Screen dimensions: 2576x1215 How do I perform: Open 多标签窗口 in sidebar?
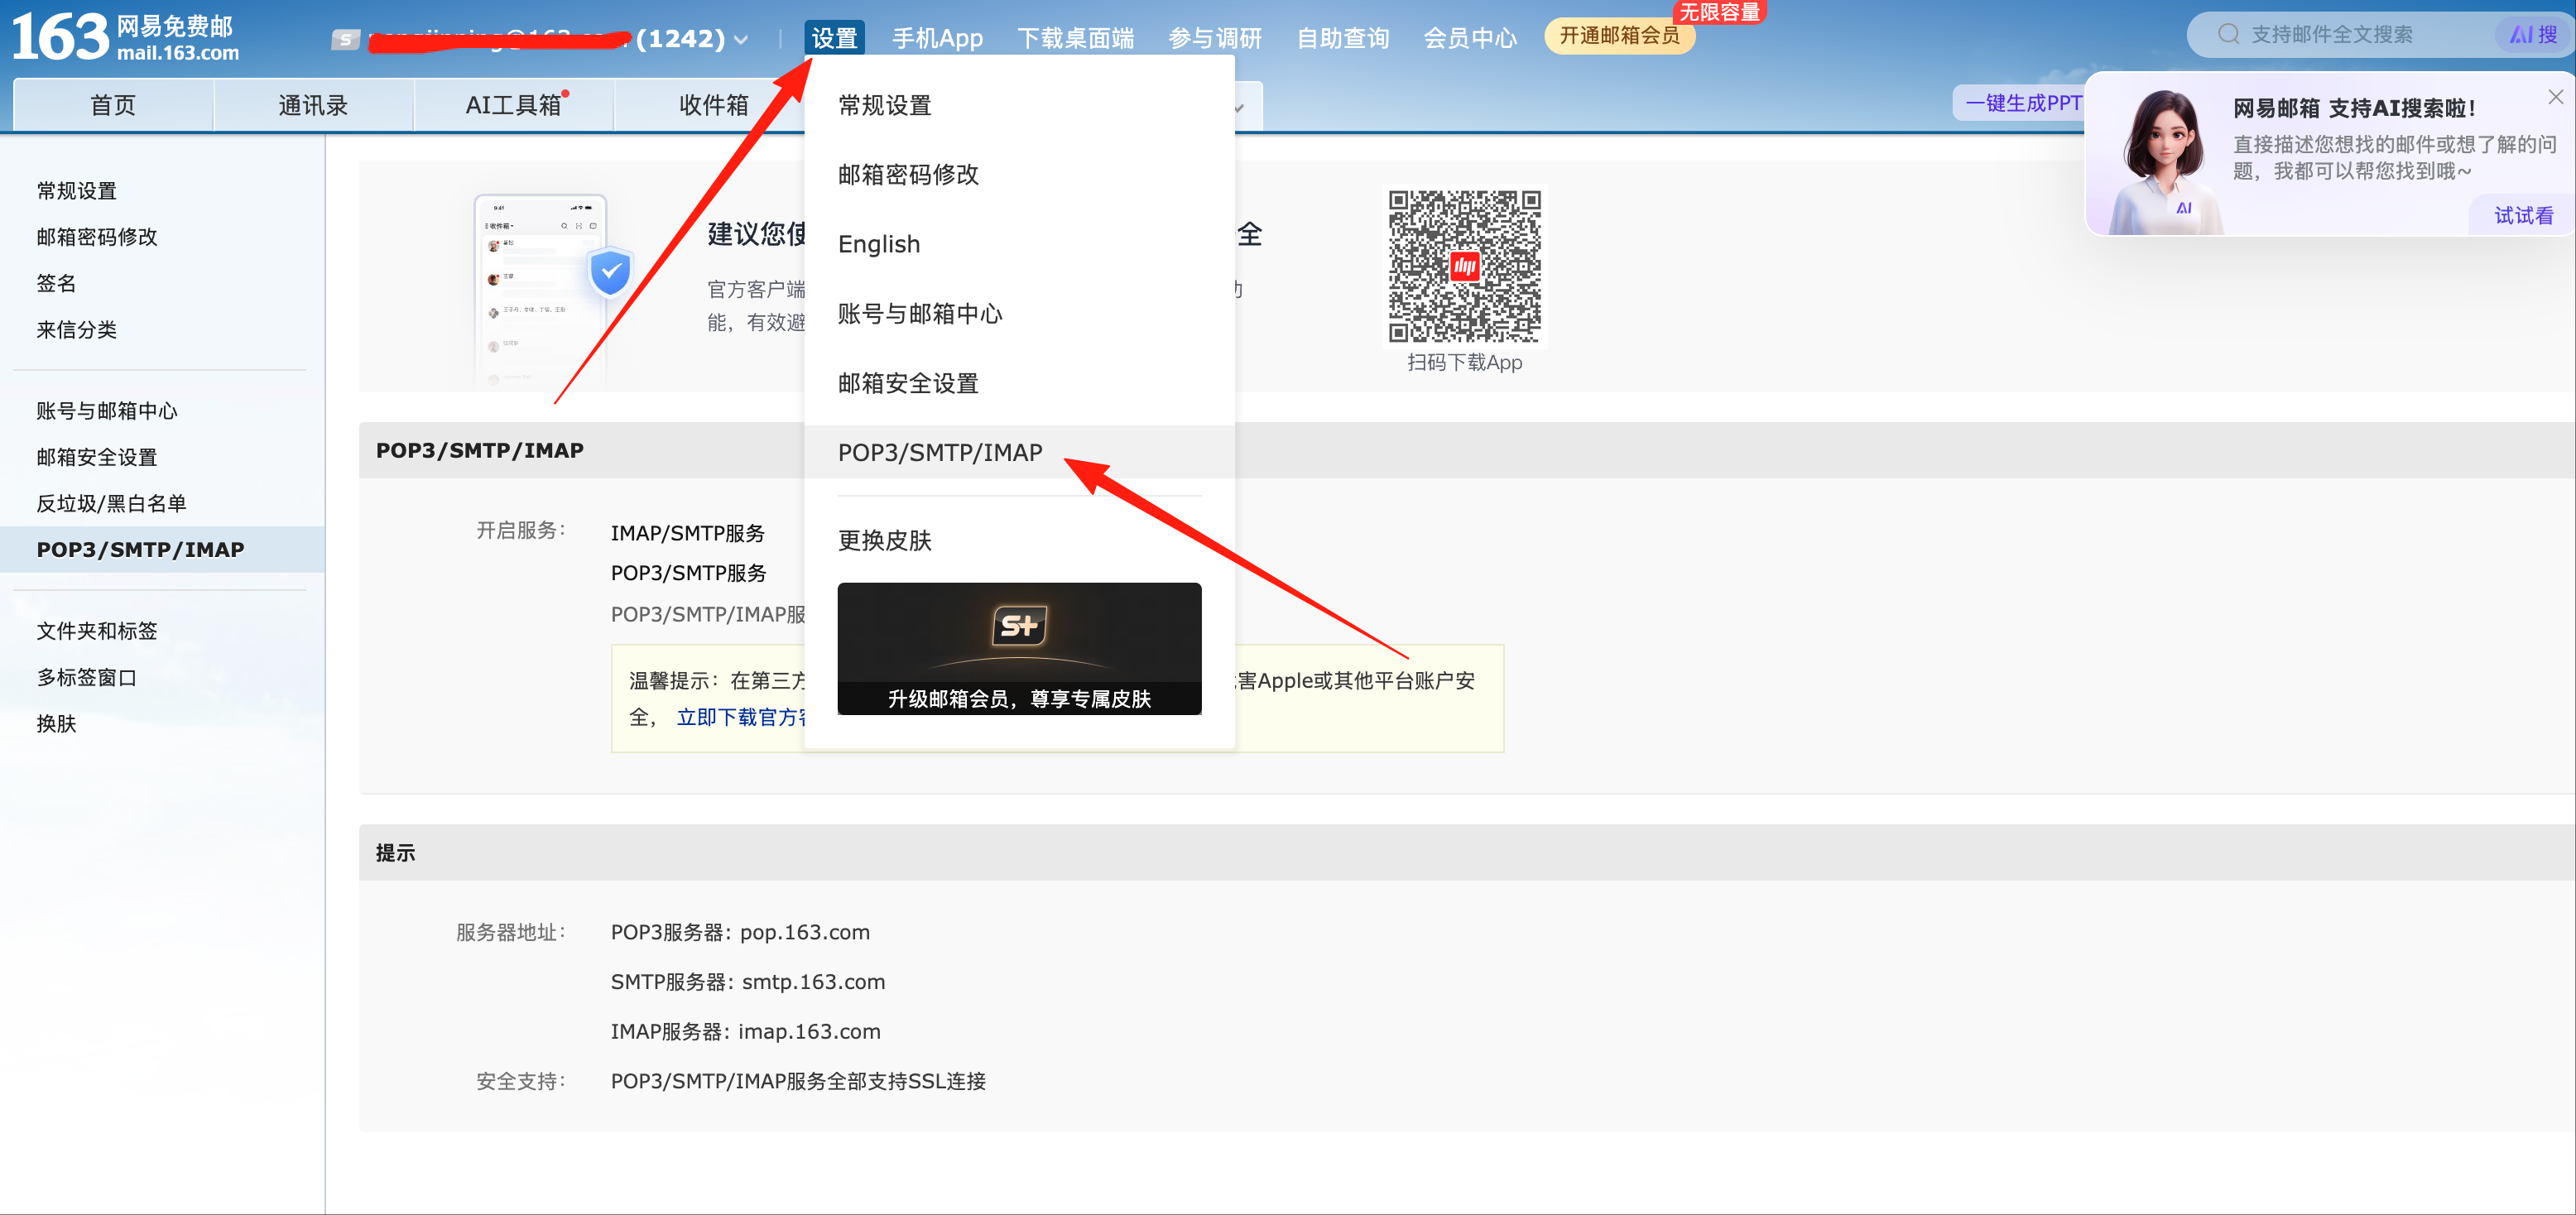pos(86,677)
